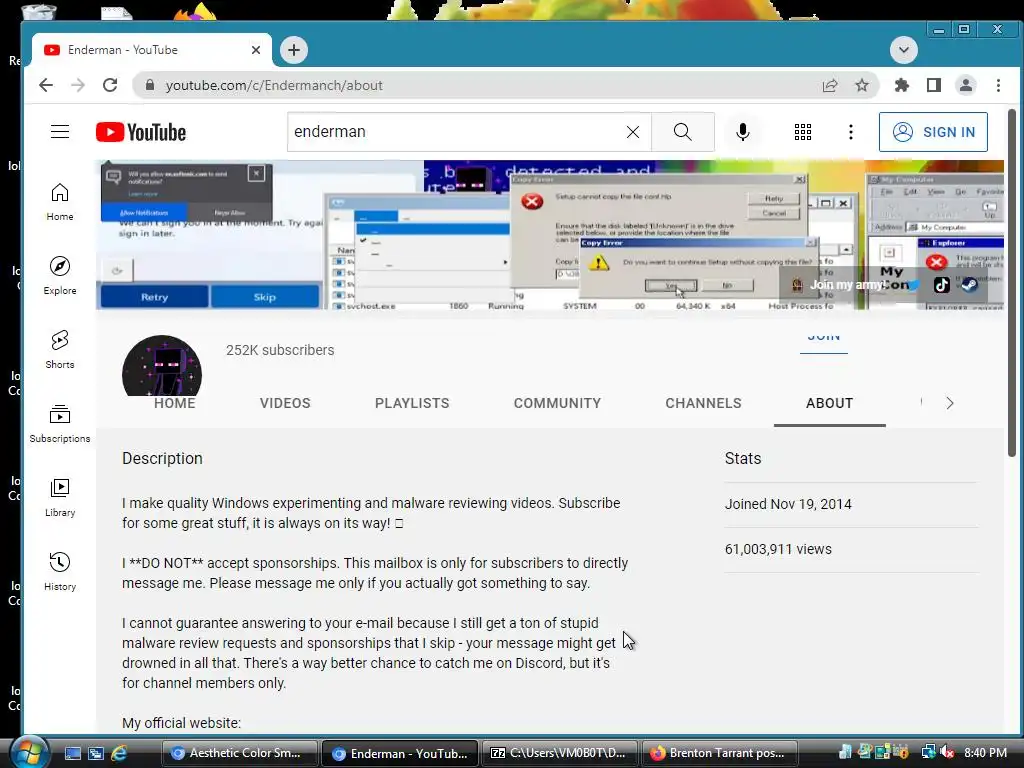The height and width of the screenshot is (768, 1024).
Task: Open Shorts in the sidebar
Action: click(60, 349)
